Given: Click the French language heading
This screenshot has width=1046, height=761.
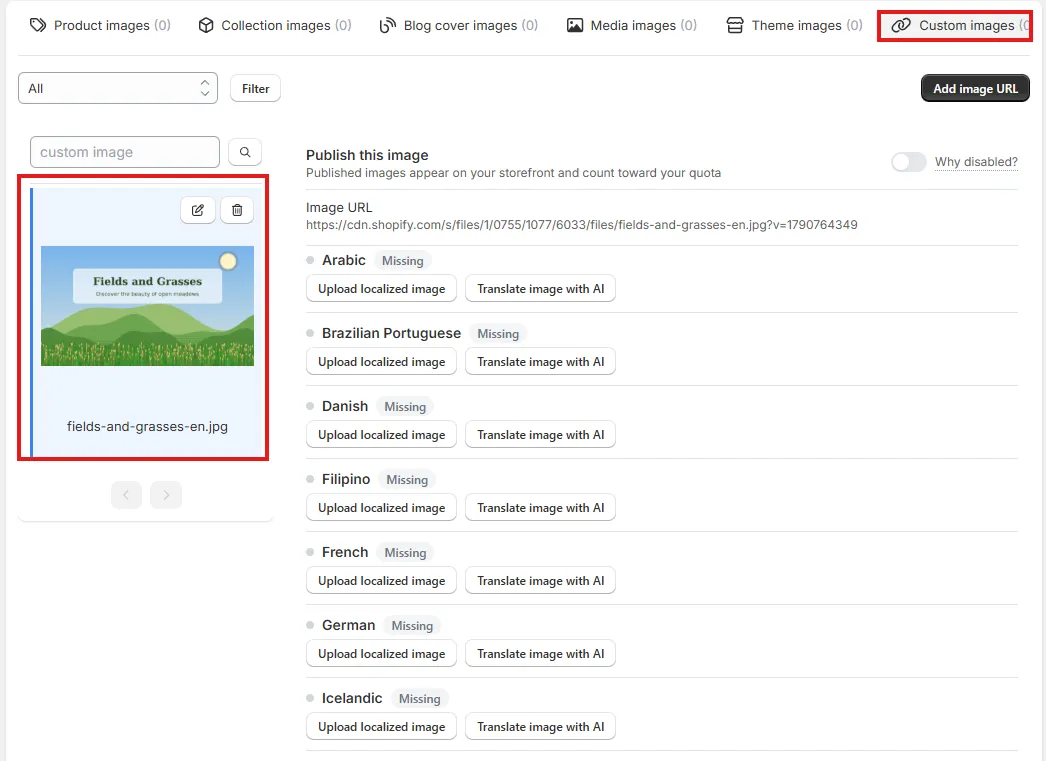Looking at the screenshot, I should pos(345,552).
